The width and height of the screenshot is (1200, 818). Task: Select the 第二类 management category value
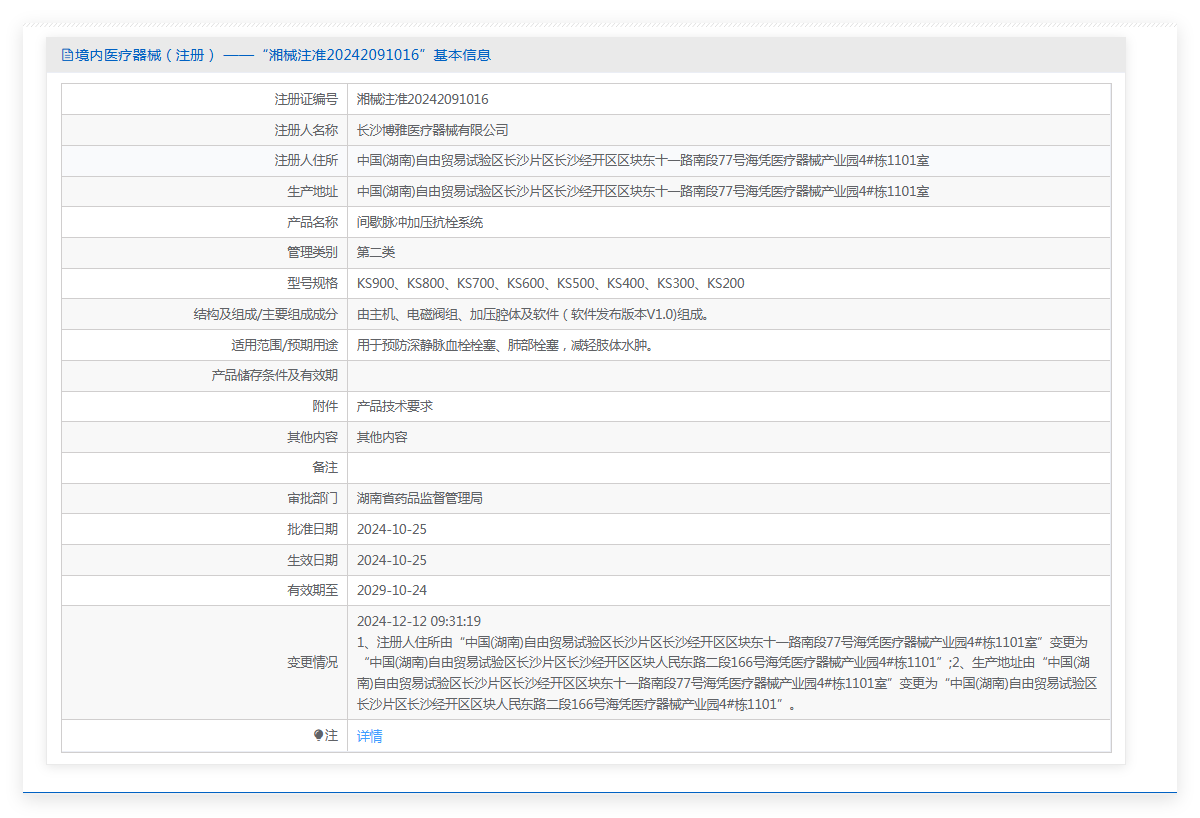376,252
